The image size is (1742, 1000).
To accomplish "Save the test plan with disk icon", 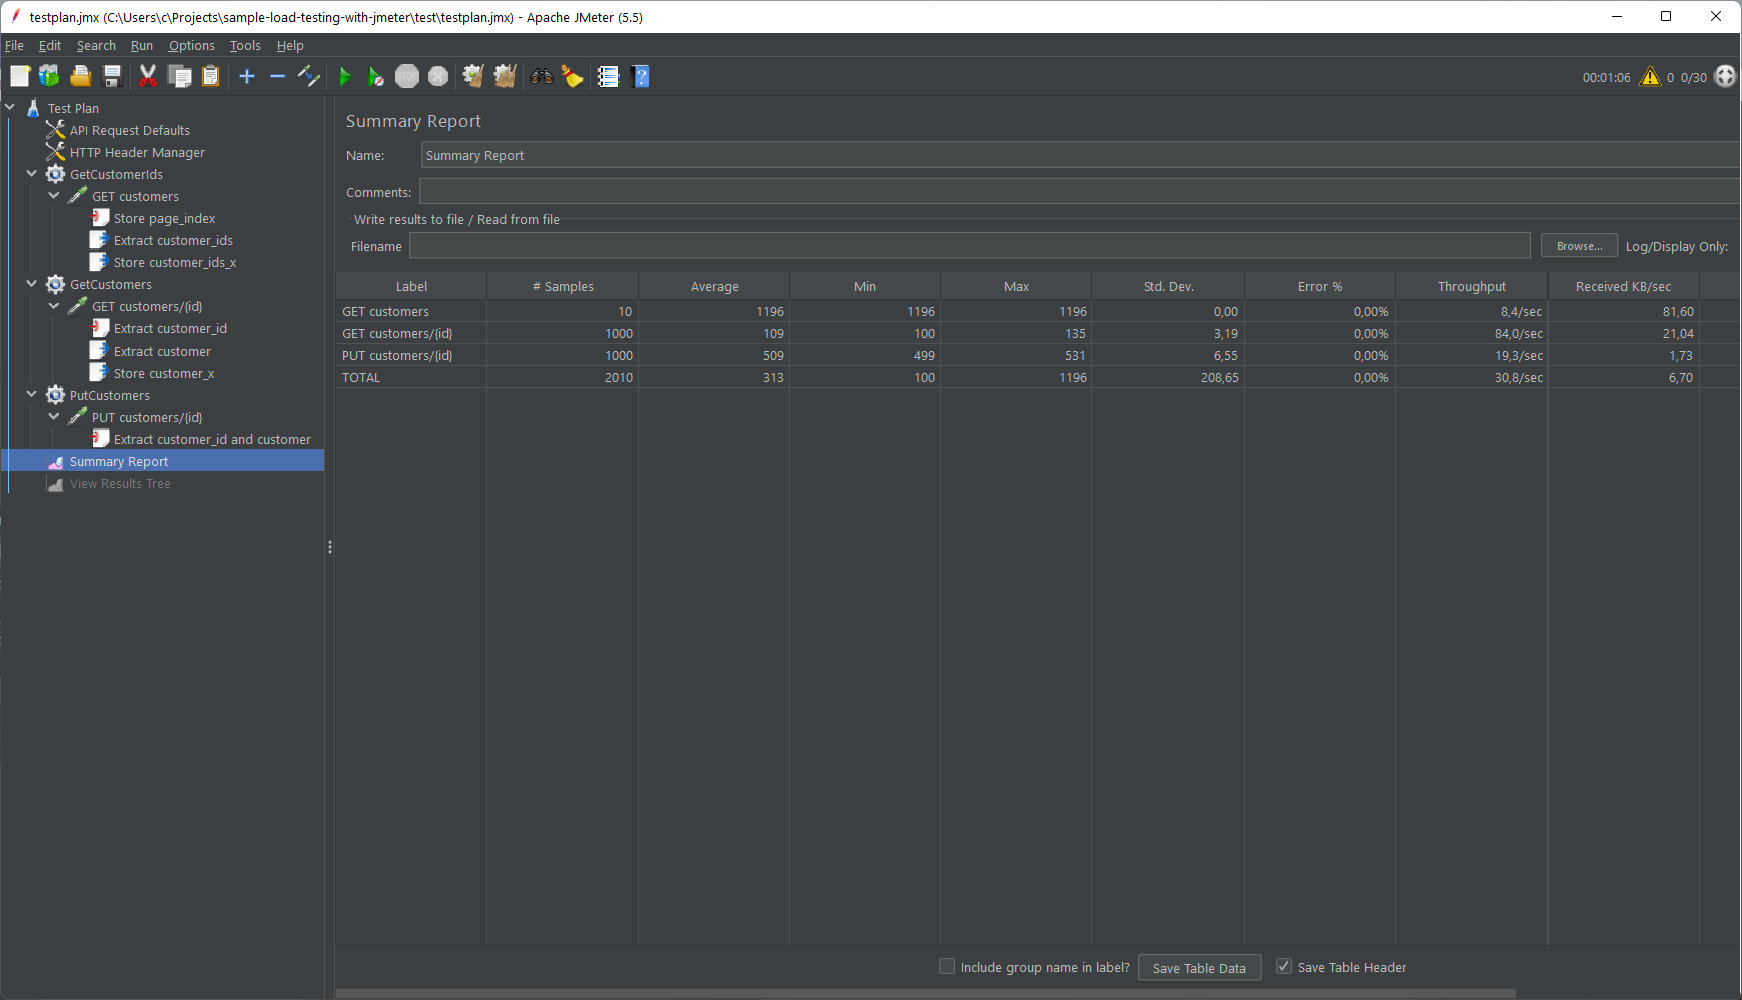I will tap(112, 76).
